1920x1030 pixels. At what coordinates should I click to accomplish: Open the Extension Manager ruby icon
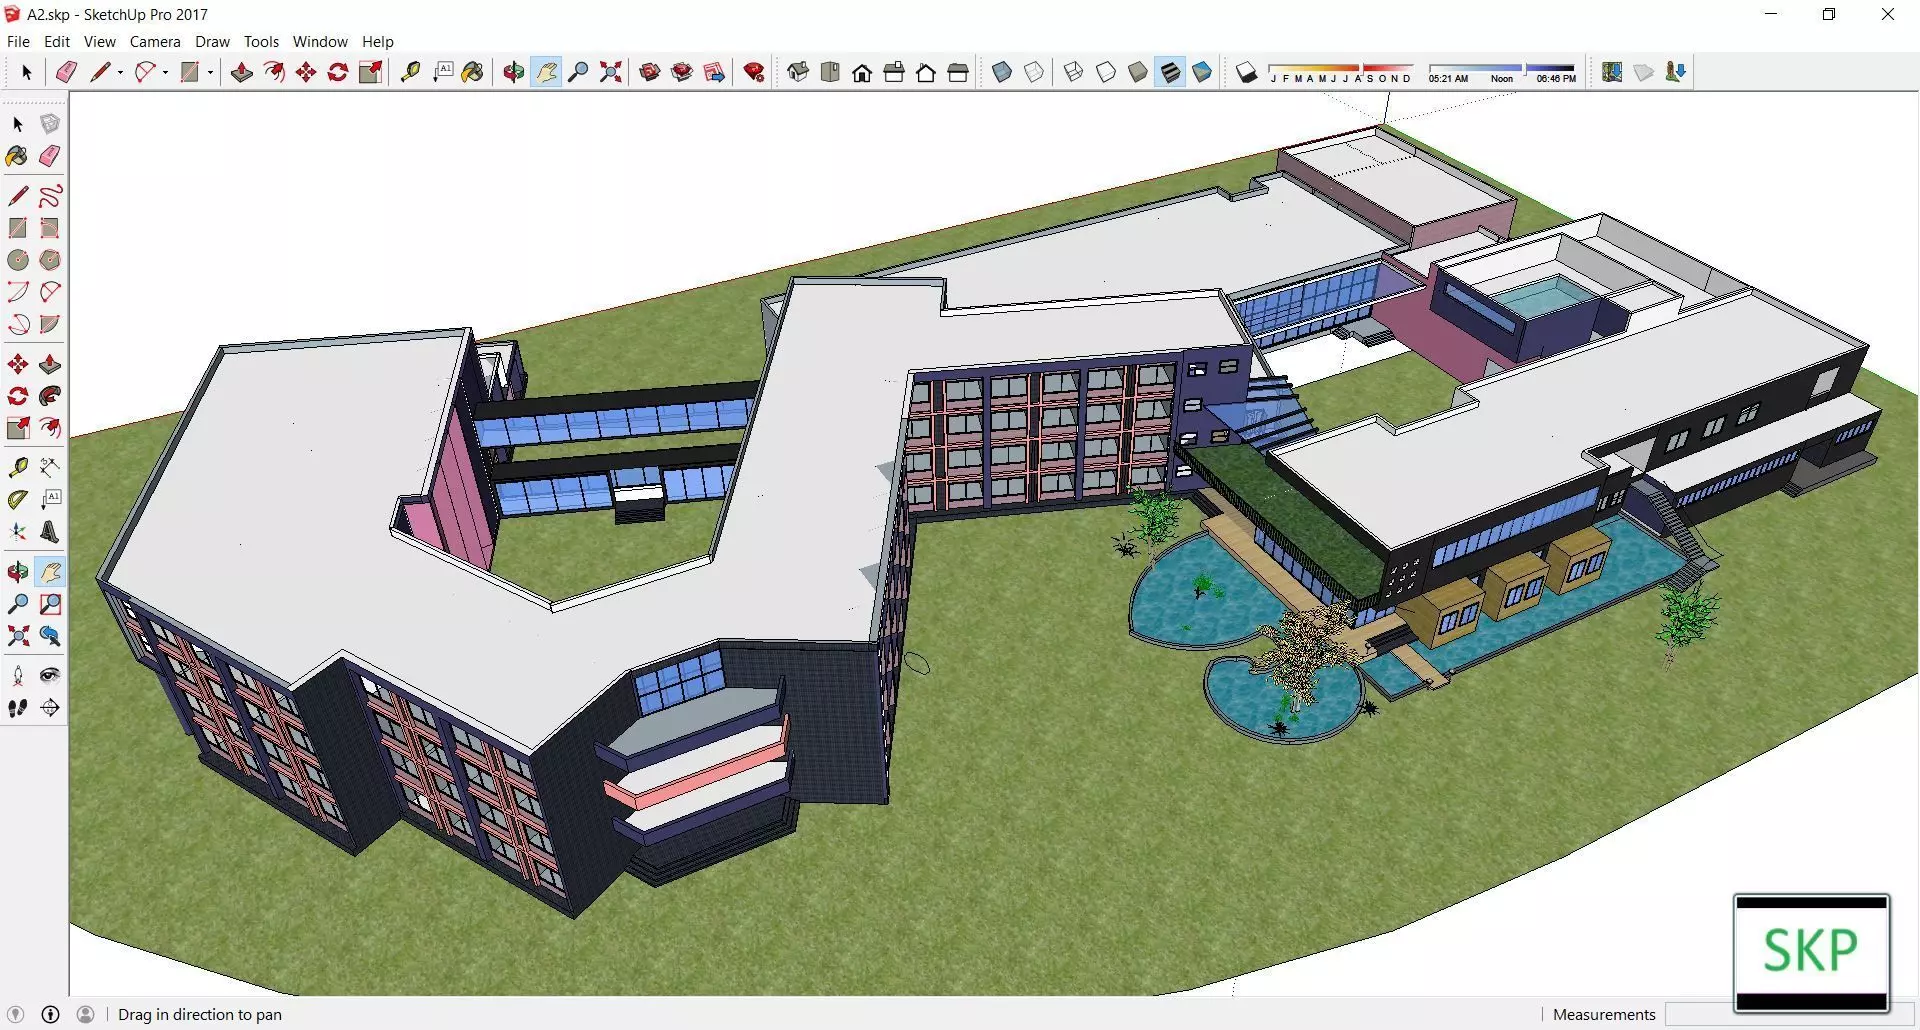click(755, 72)
